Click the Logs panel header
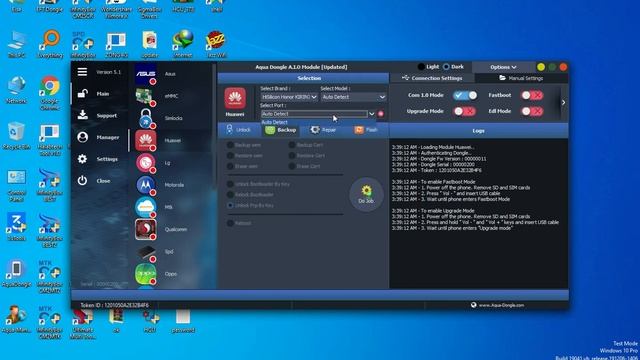Viewport: 640px width, 360px height. point(478,131)
